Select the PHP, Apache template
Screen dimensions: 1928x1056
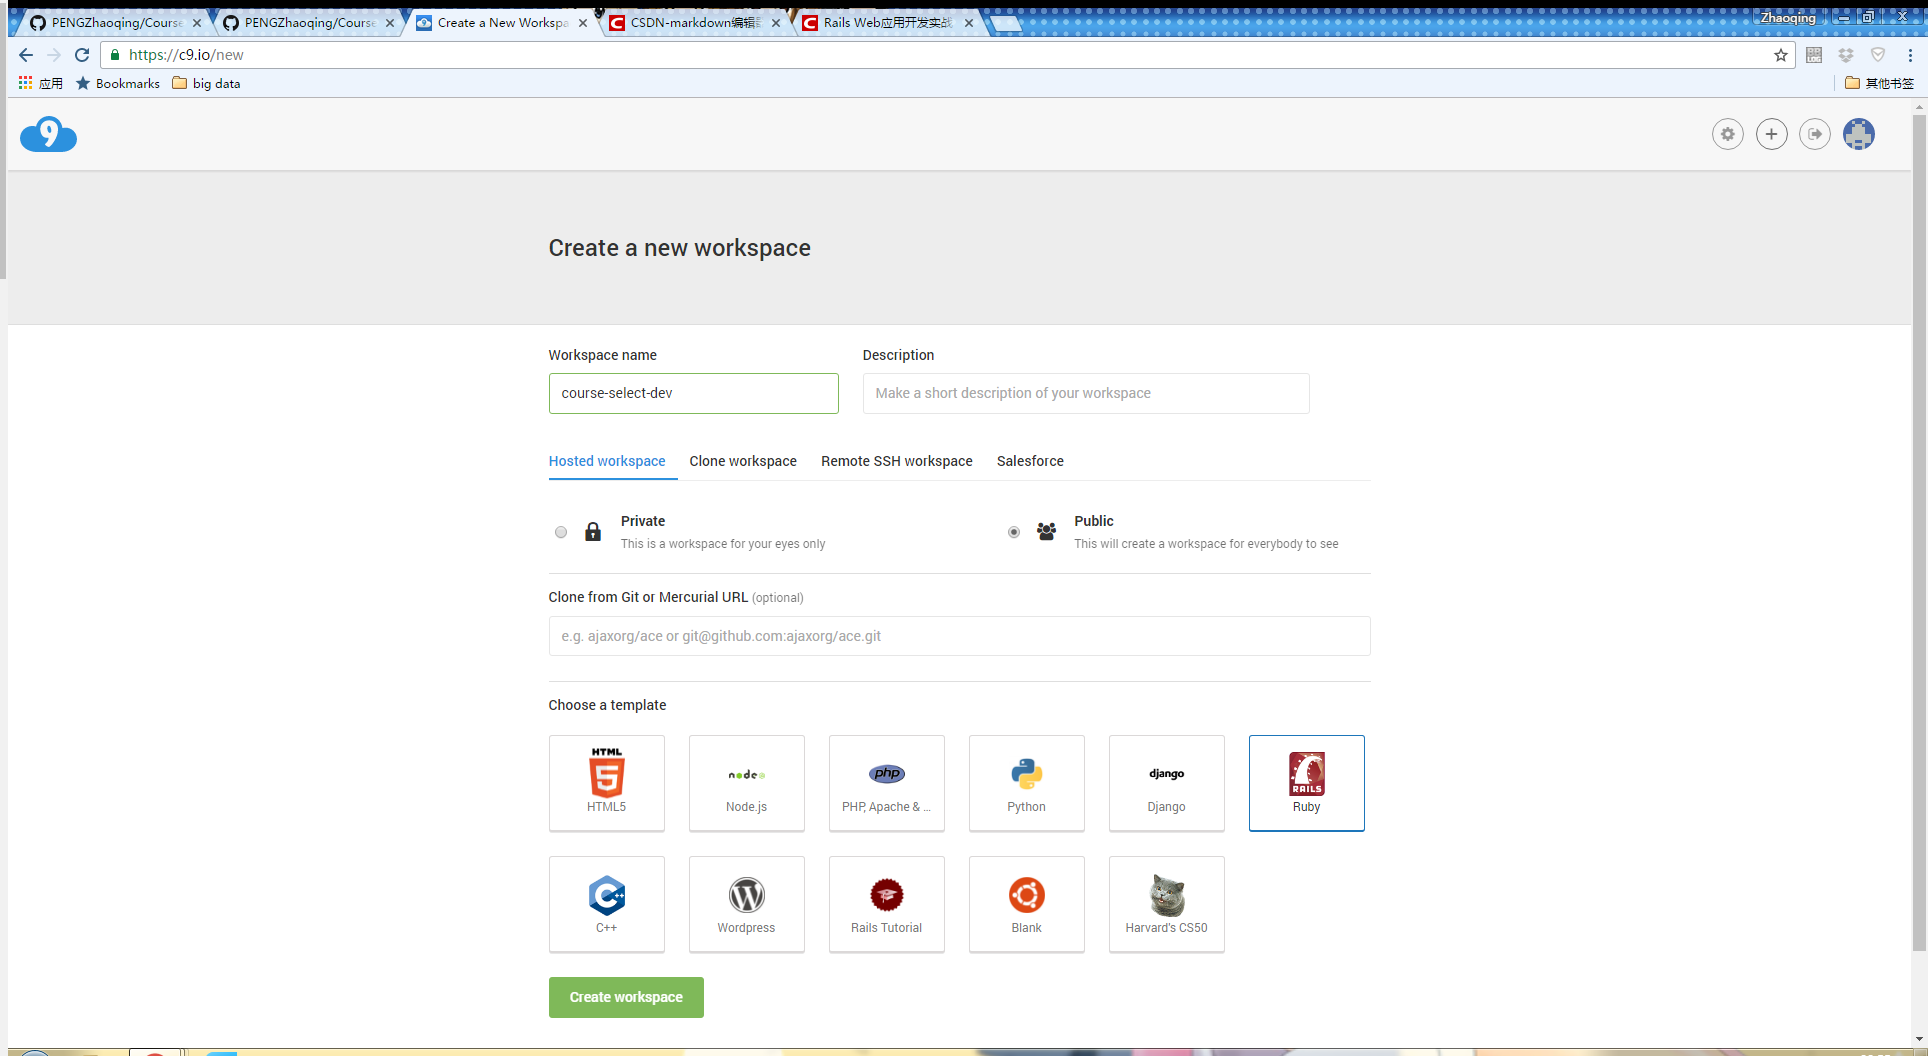pyautogui.click(x=886, y=783)
